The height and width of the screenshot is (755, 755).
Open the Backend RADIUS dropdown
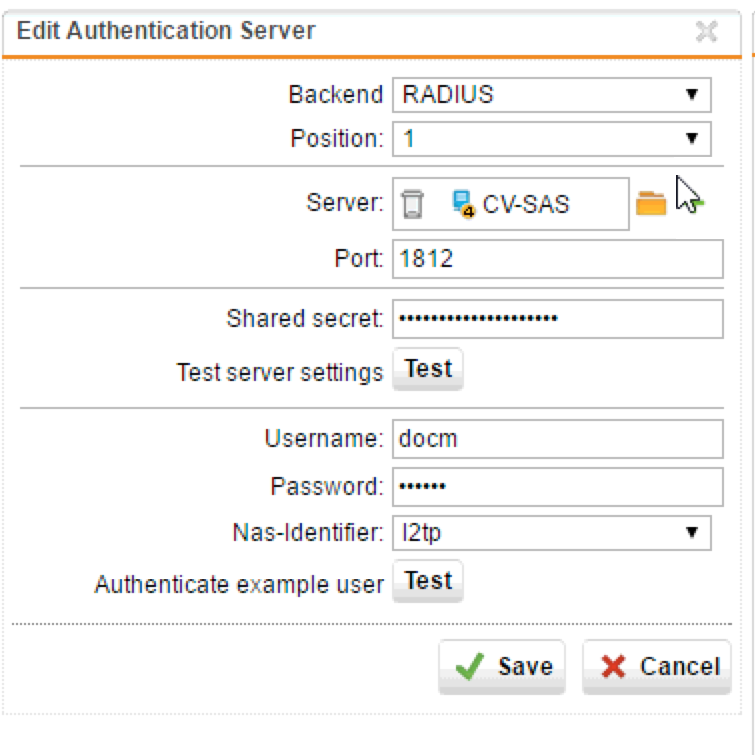[x=552, y=95]
